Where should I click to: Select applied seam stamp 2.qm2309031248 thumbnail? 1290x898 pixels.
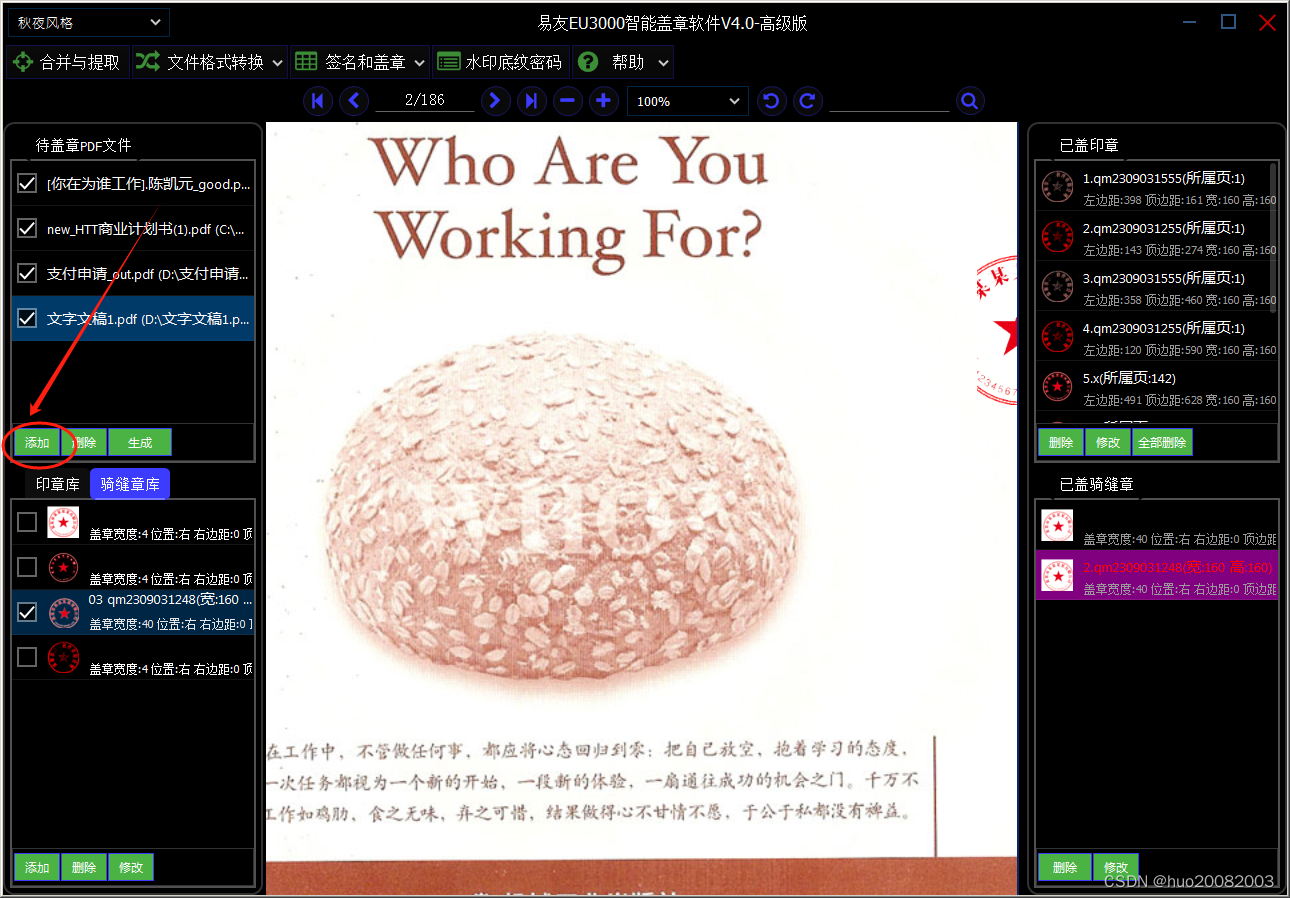point(1057,575)
